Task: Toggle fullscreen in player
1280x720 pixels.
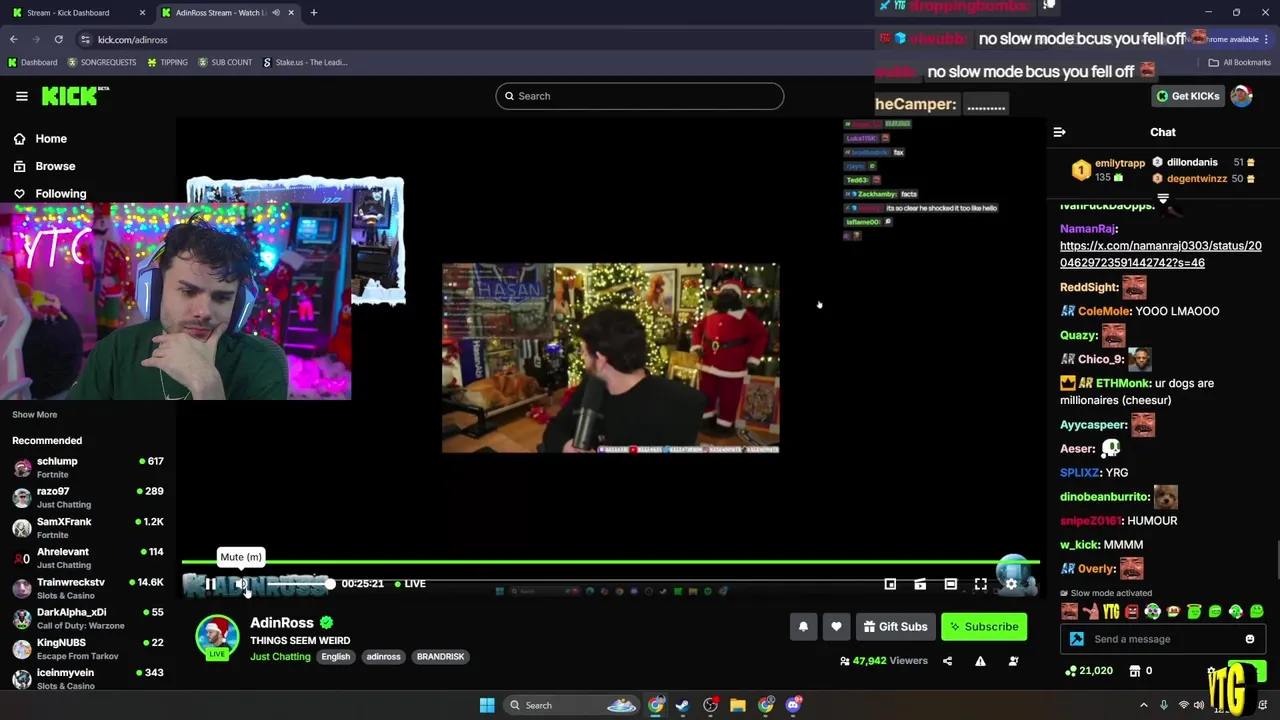Action: coord(980,584)
